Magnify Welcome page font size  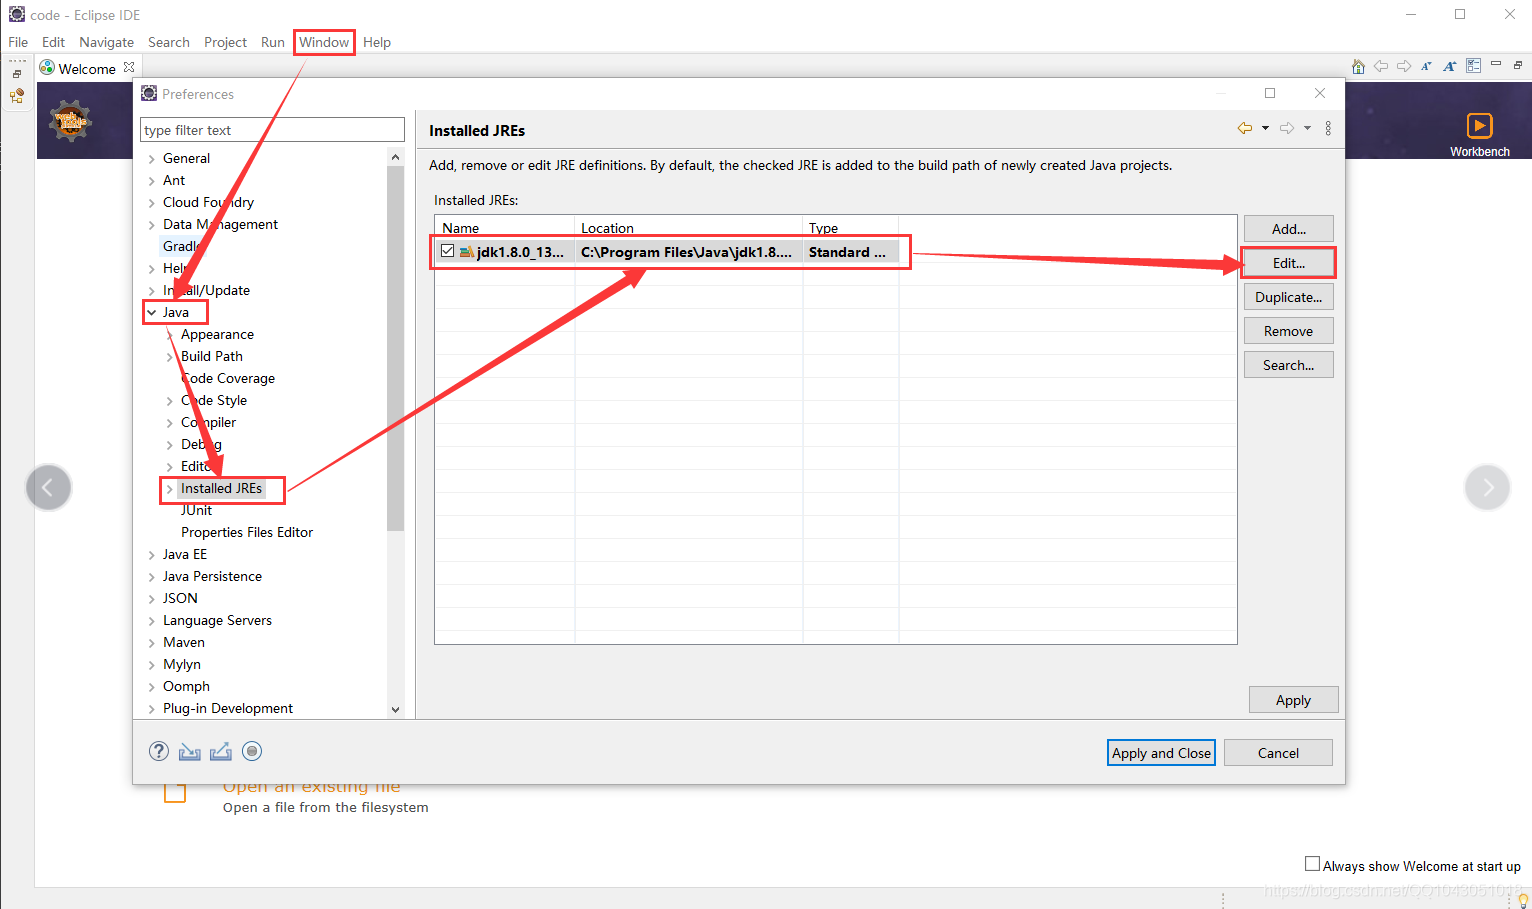1450,66
